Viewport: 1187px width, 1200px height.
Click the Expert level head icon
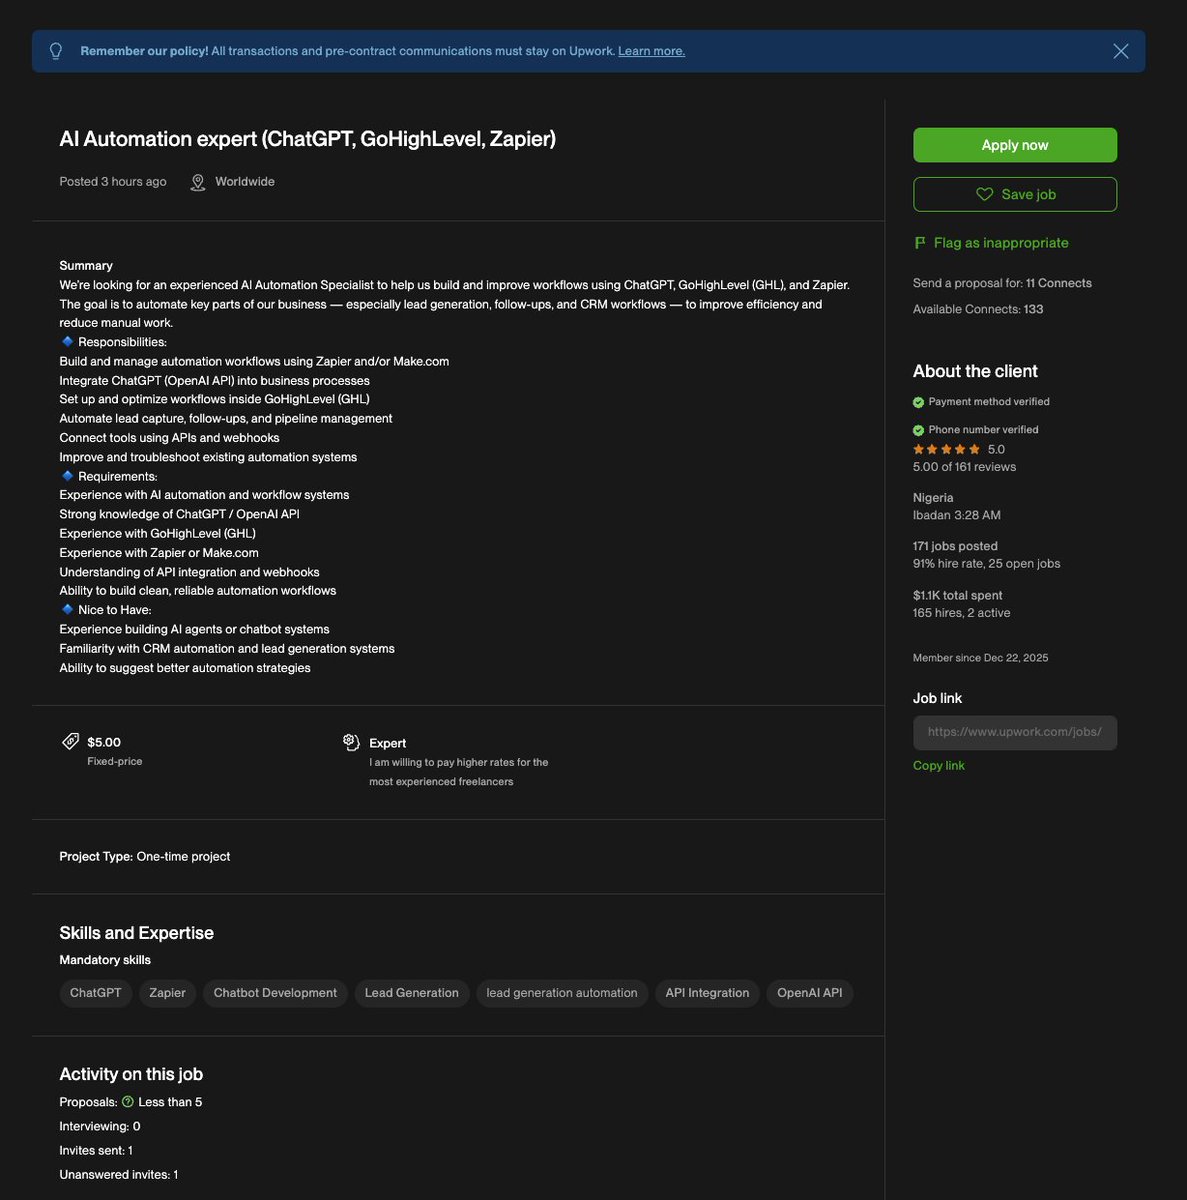(x=351, y=742)
